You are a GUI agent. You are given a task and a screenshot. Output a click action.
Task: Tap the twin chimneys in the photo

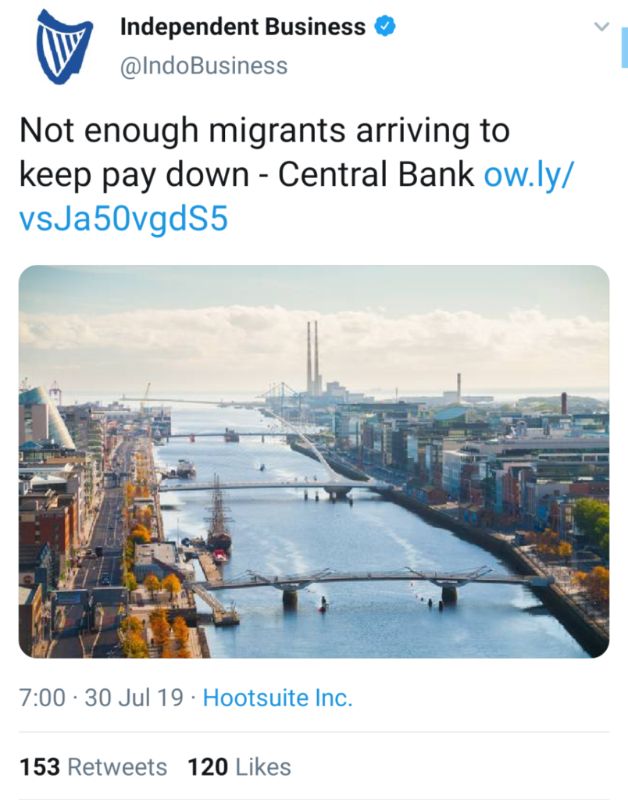point(313,357)
